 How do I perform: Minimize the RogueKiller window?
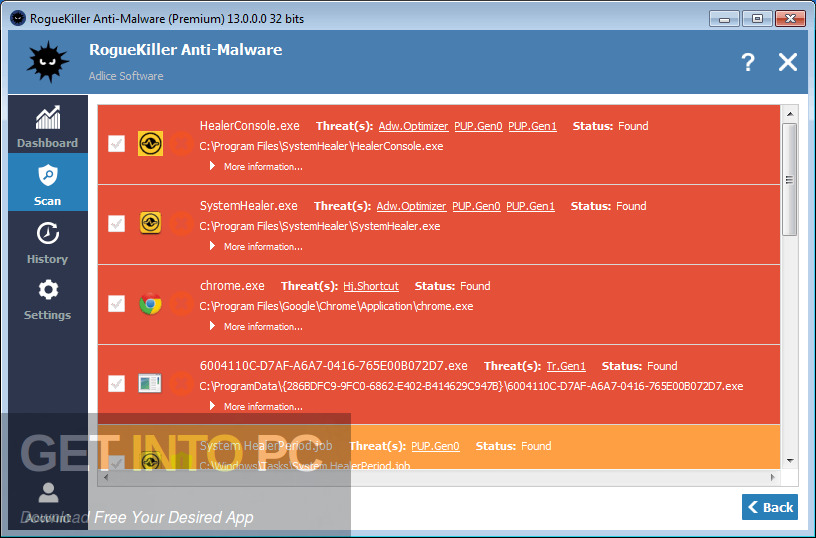[724, 19]
